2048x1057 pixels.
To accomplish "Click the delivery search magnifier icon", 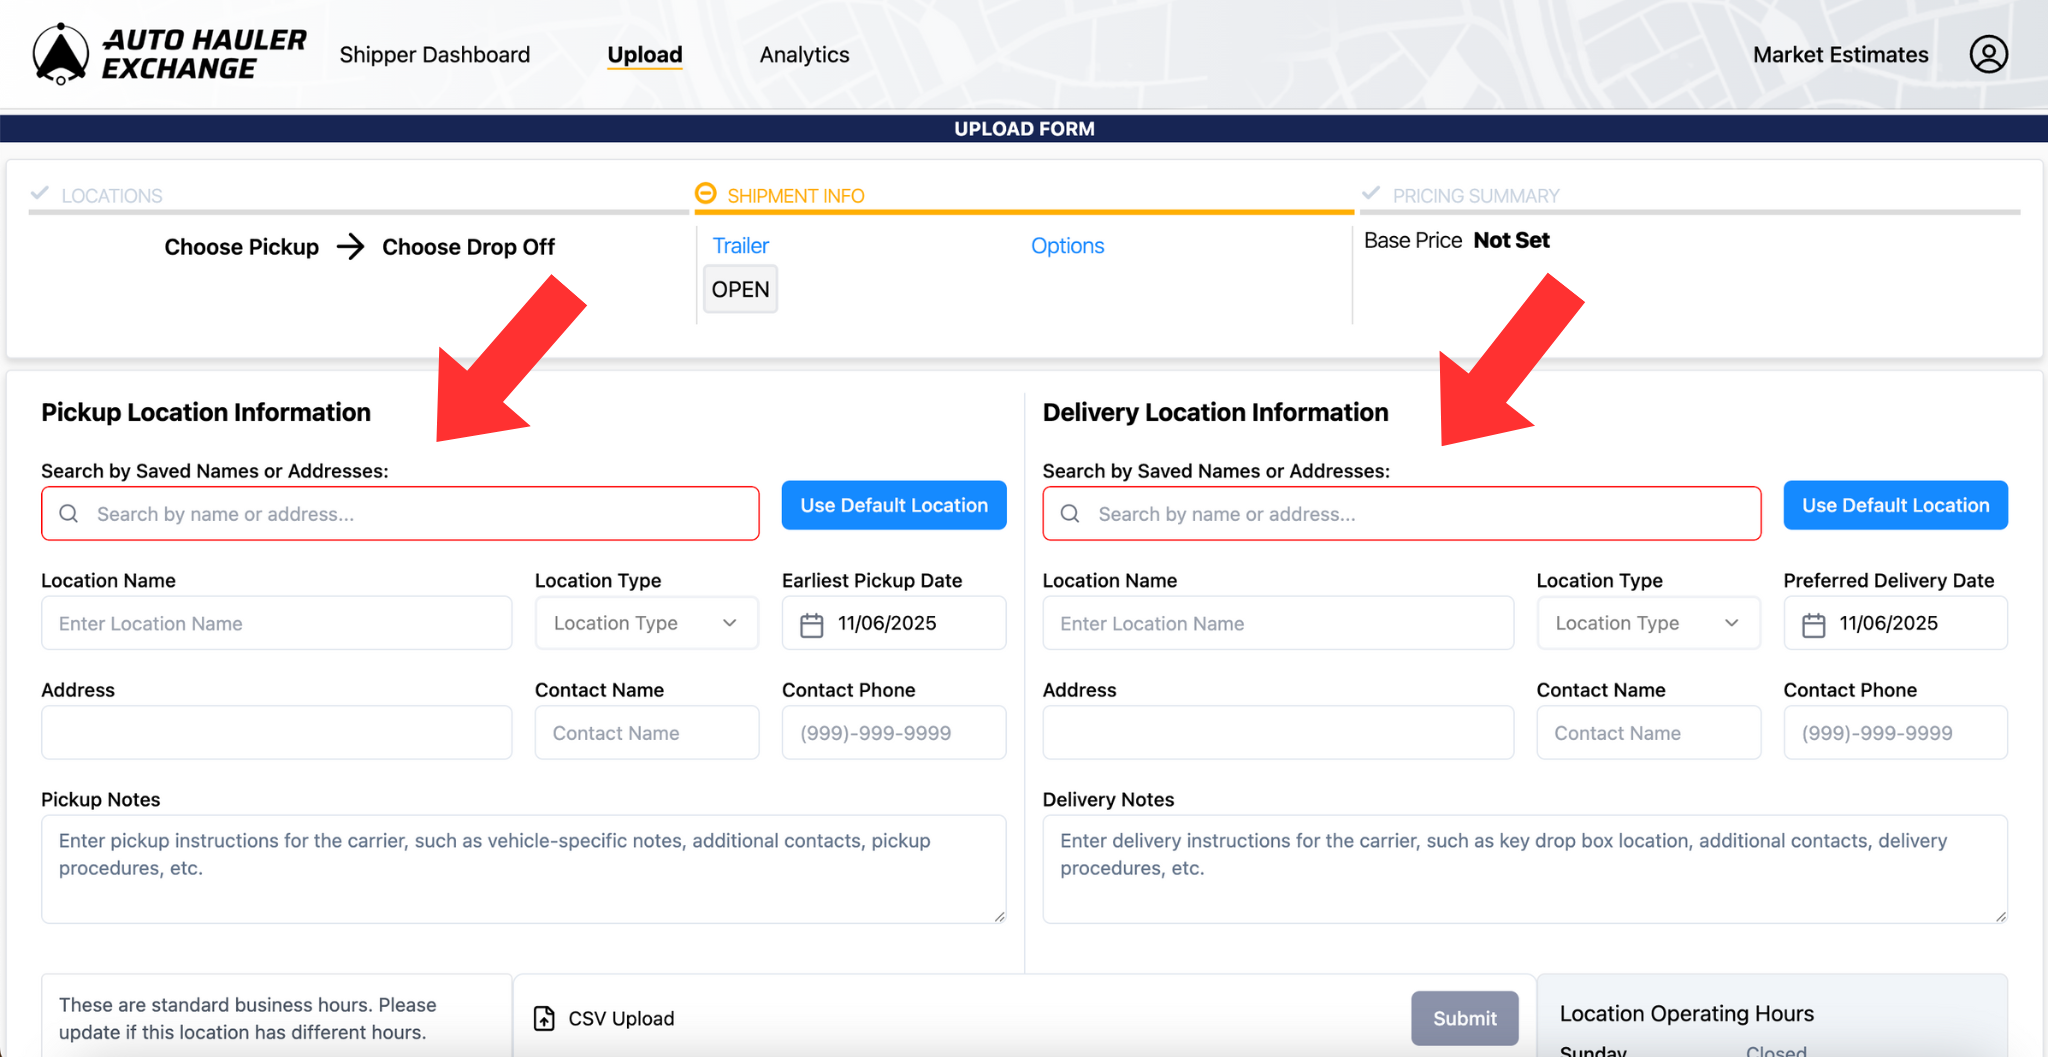I will 1069,513.
